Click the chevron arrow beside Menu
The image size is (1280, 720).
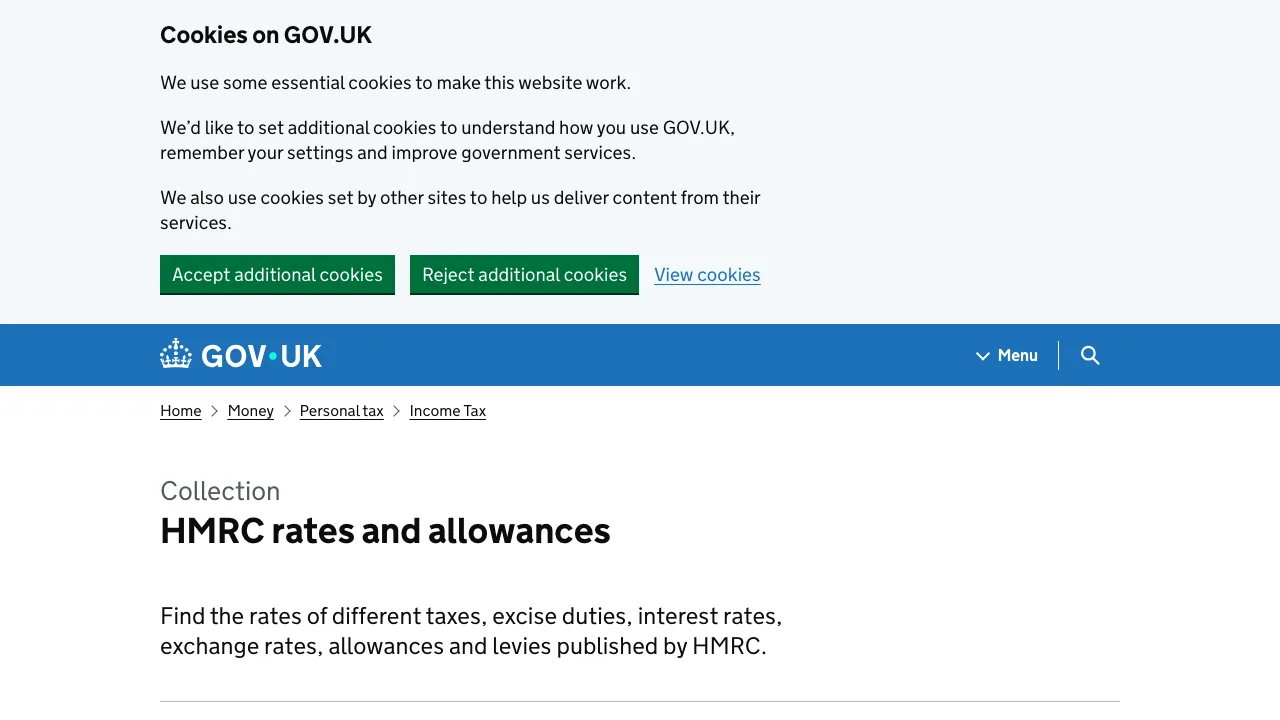[983, 356]
